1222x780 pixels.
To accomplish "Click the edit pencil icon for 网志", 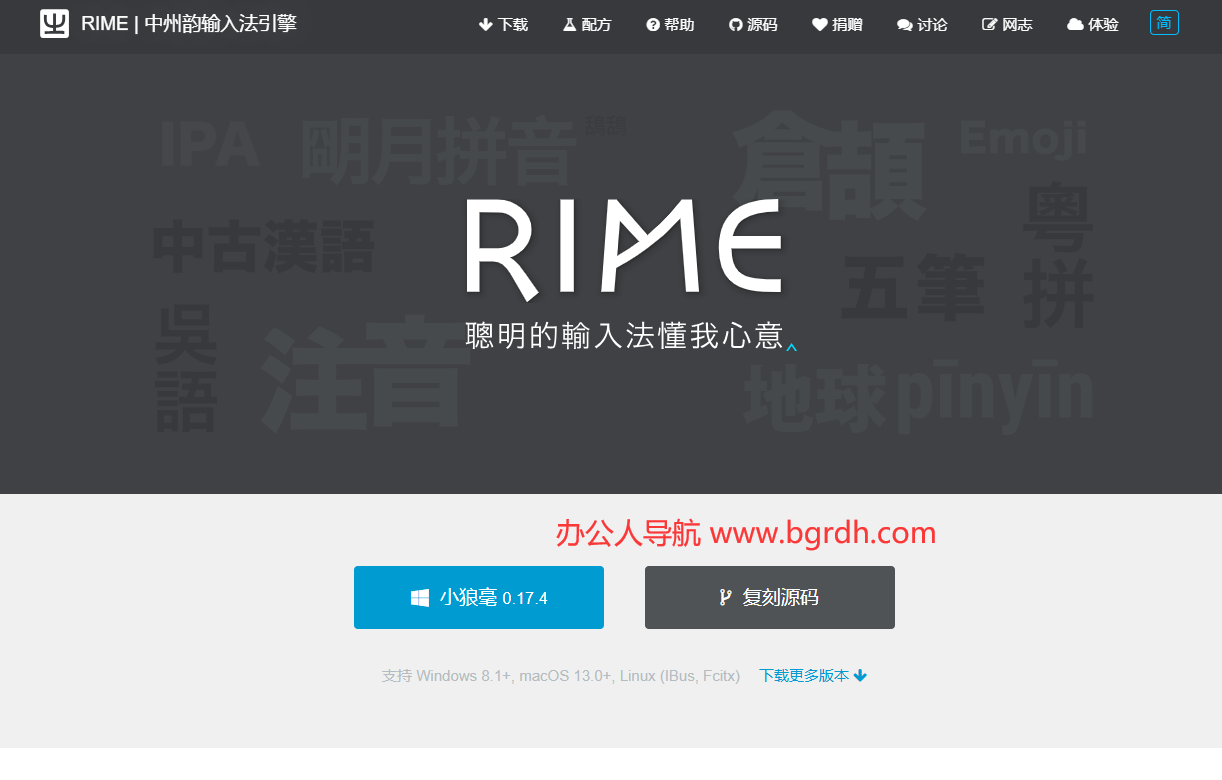I will tap(990, 25).
